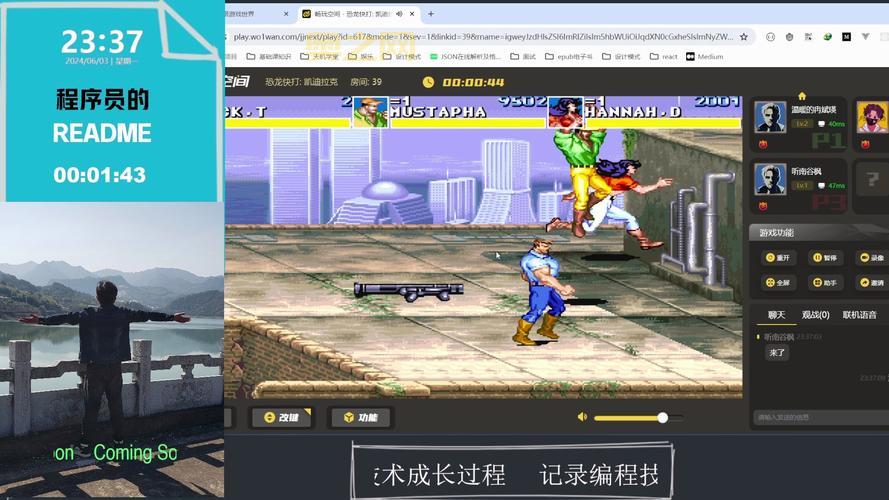
Task: Bookmark page with the star icon
Action: click(x=744, y=37)
